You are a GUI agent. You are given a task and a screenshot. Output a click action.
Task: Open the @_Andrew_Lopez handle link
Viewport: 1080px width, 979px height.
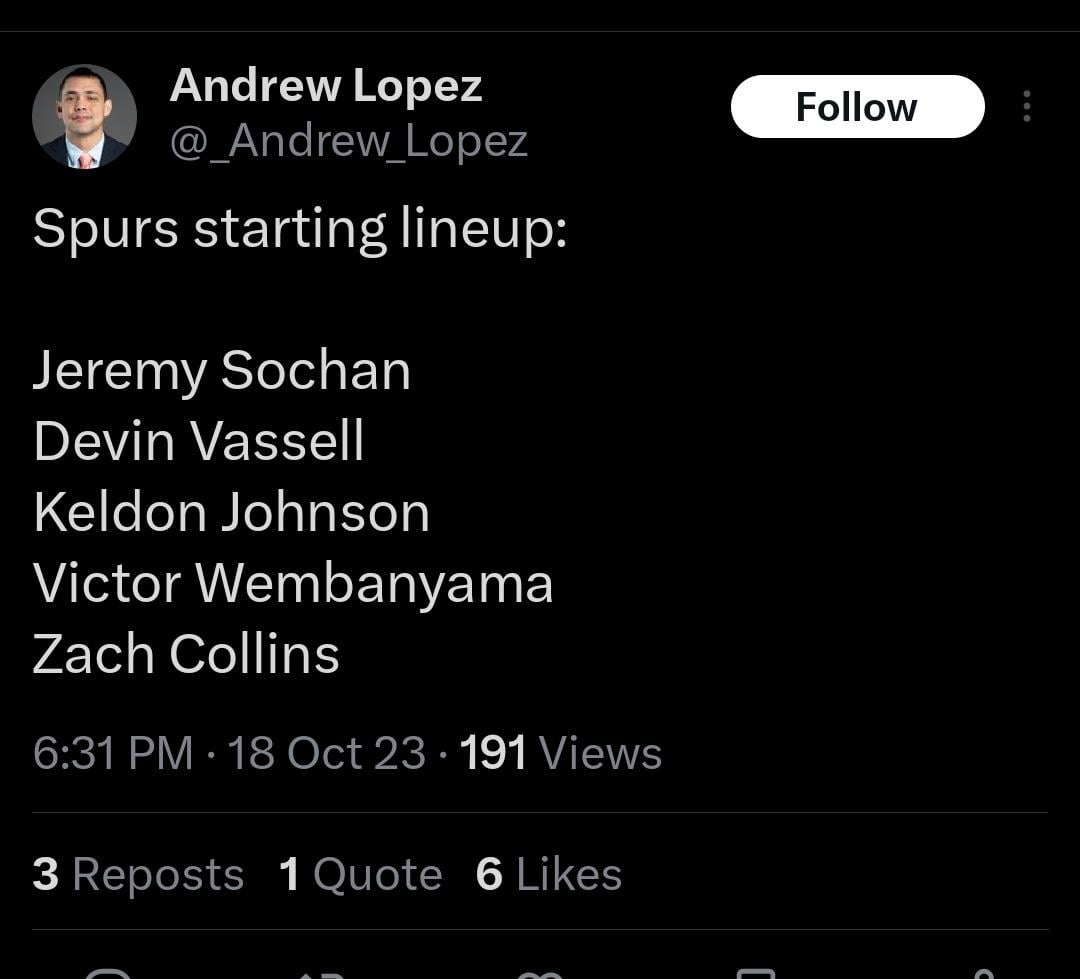click(348, 141)
